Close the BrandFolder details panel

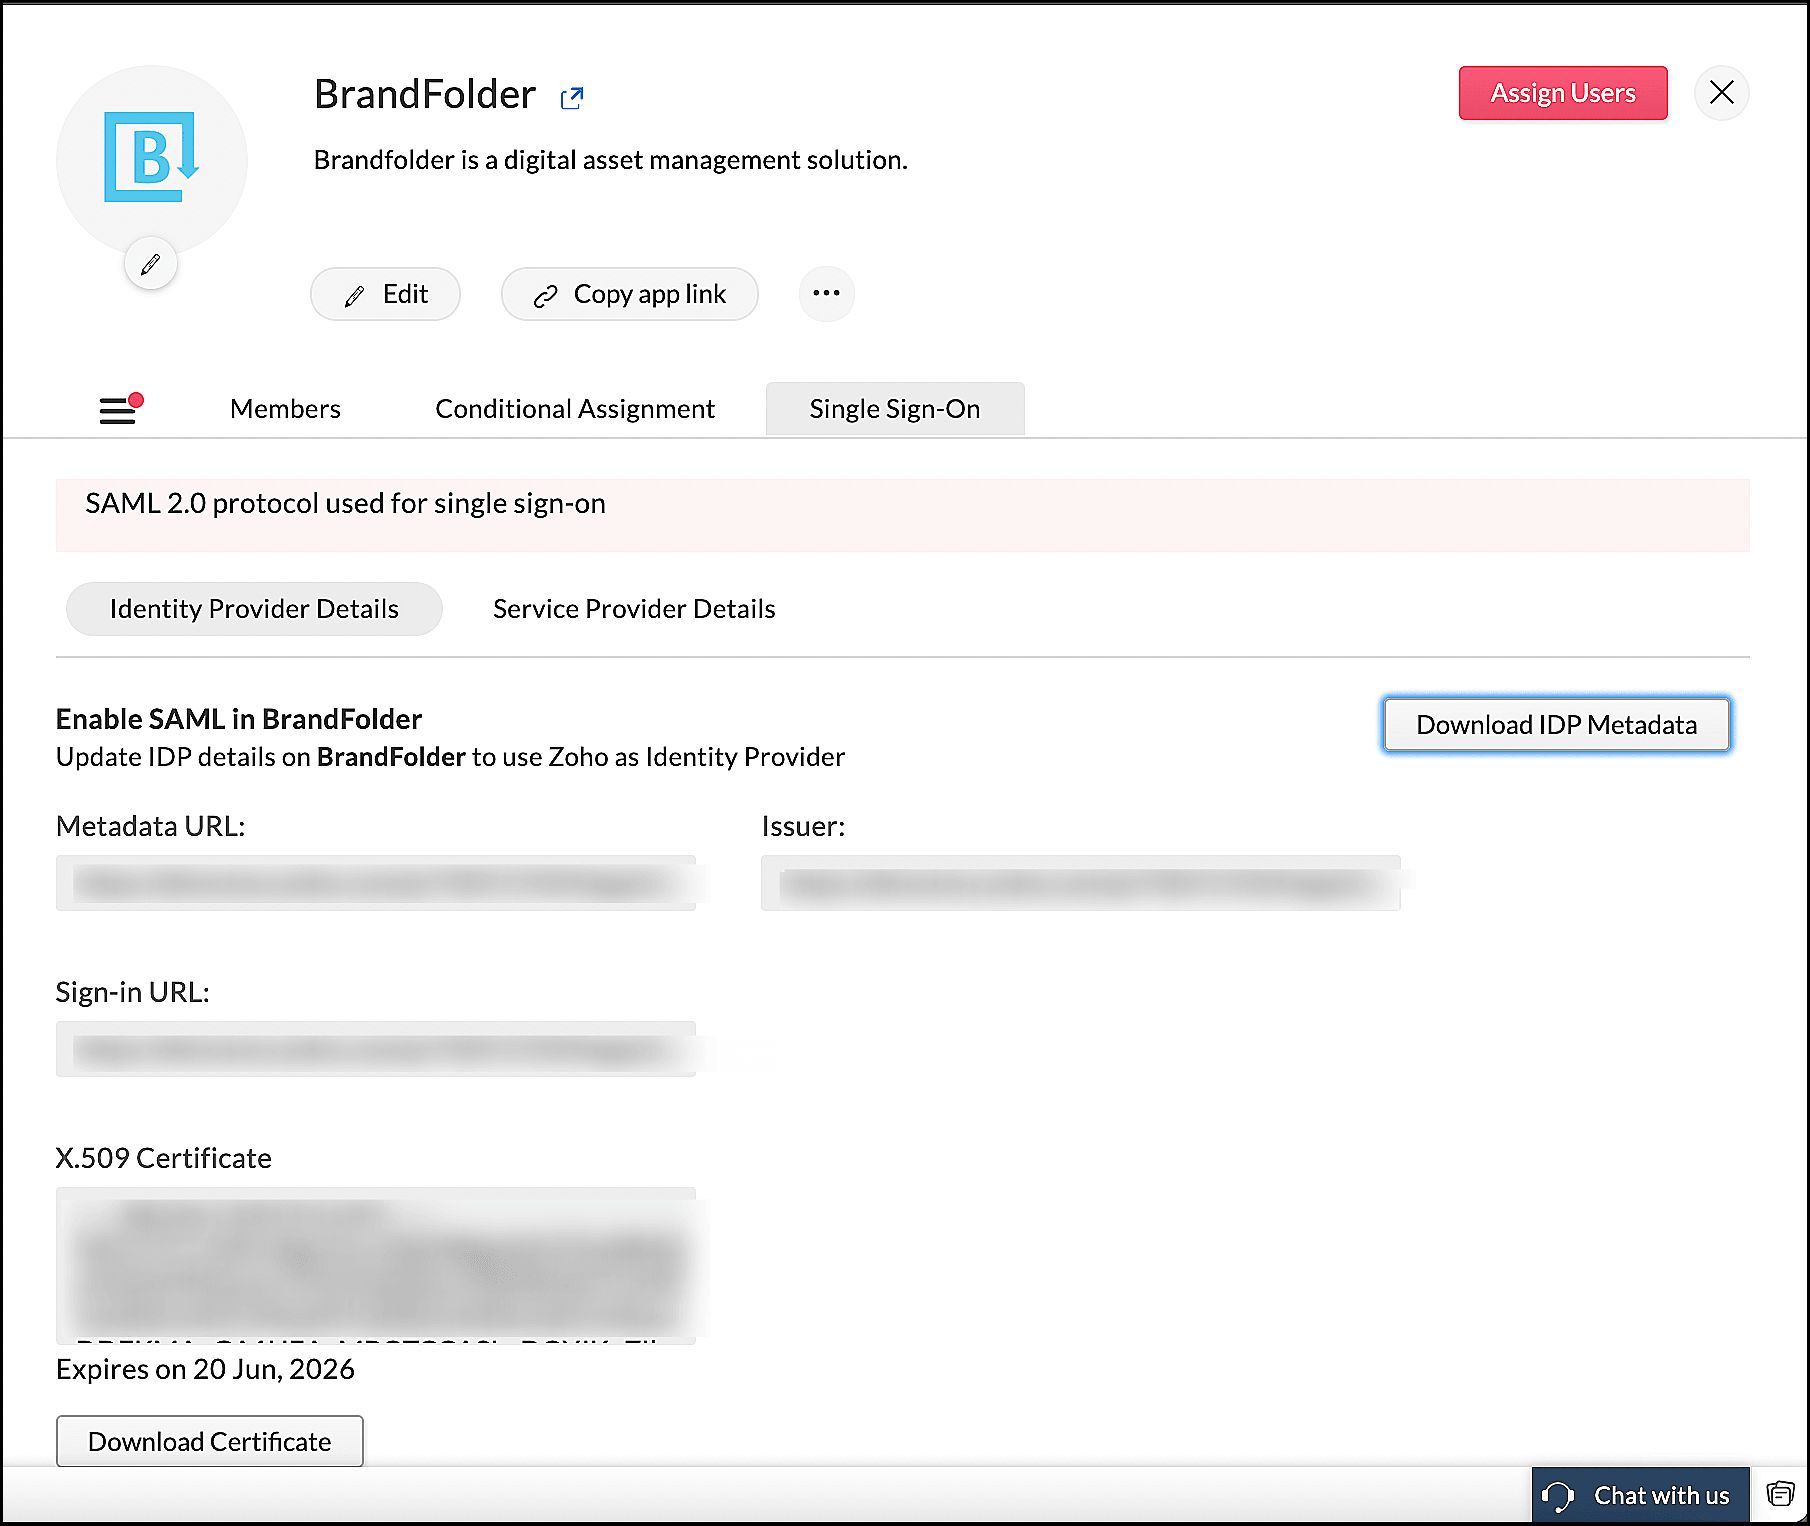(x=1721, y=93)
